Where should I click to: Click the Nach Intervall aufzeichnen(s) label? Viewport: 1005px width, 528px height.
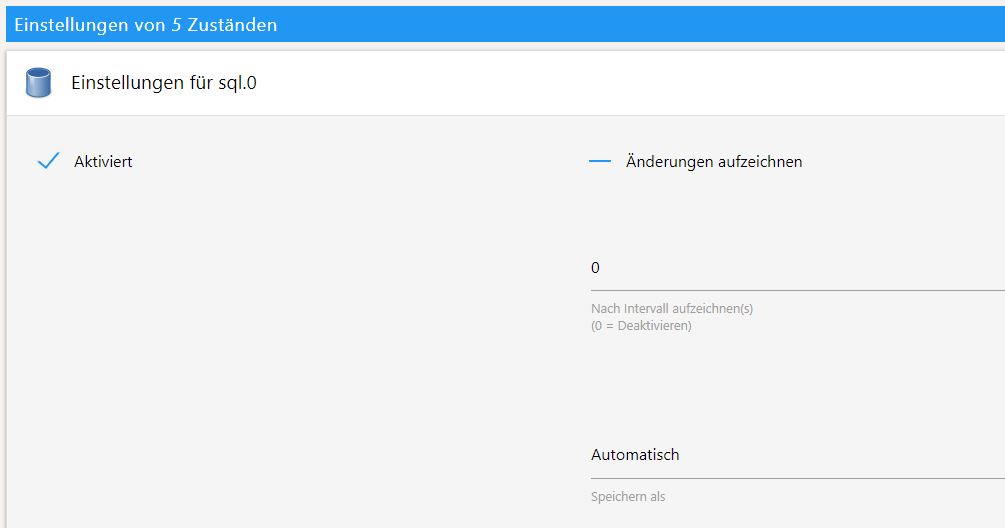(x=672, y=309)
